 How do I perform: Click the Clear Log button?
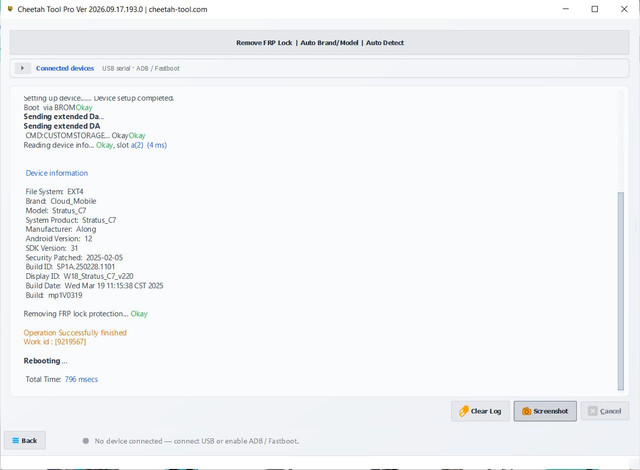pos(480,411)
